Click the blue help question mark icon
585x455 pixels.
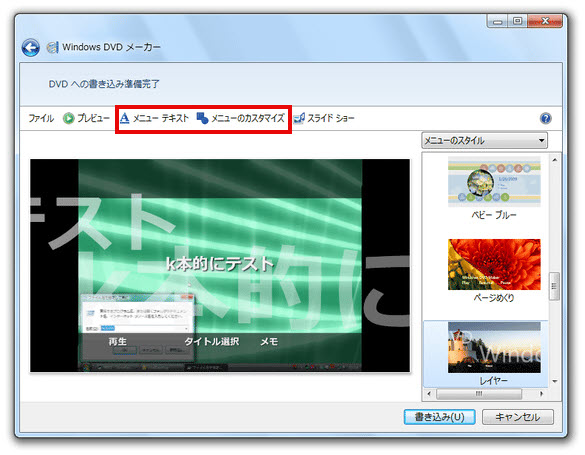tap(545, 119)
